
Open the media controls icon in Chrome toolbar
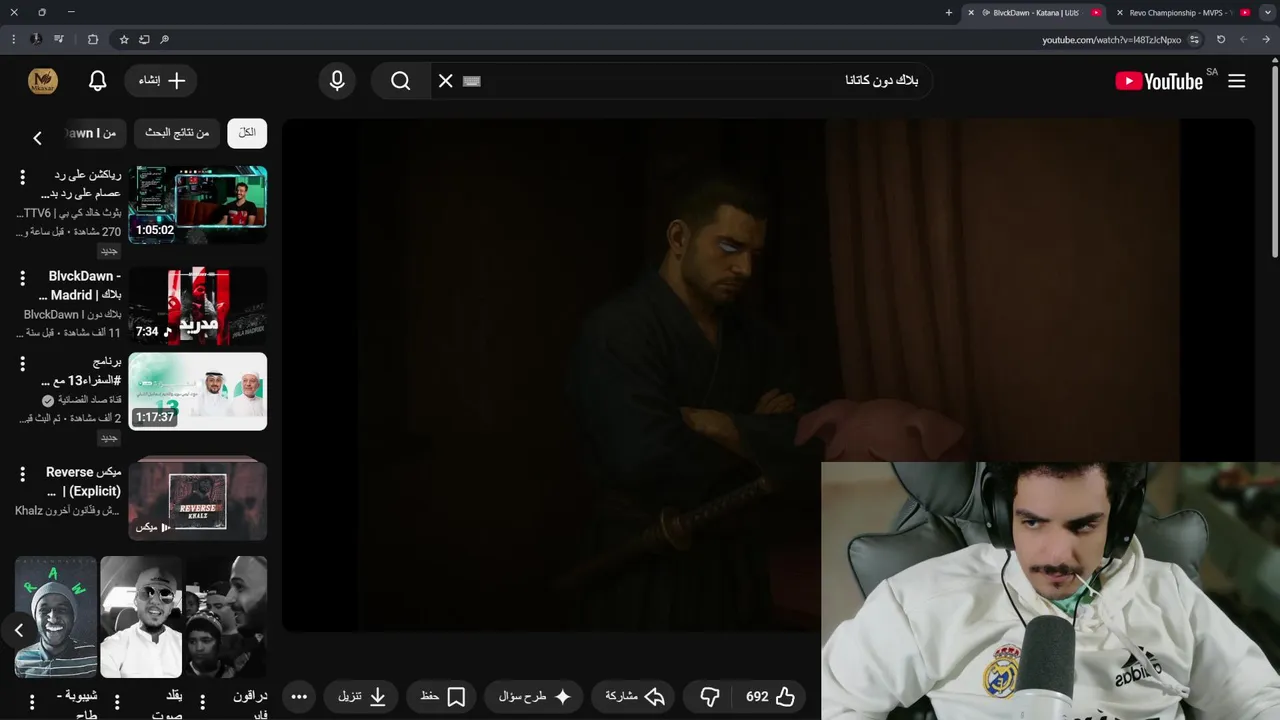tap(59, 40)
